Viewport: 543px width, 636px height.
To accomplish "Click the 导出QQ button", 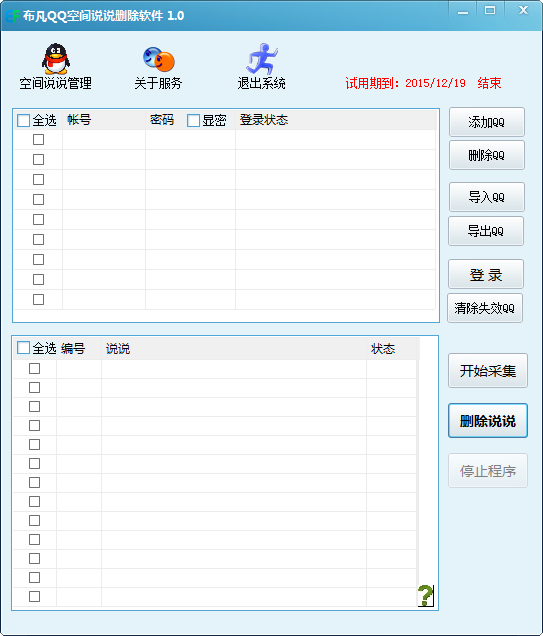I will [x=486, y=231].
